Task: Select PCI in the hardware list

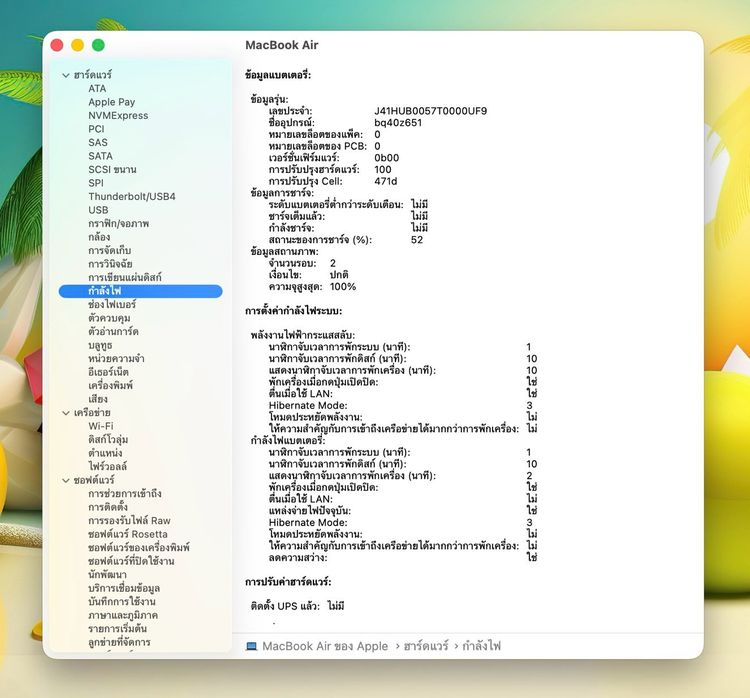Action: [96, 129]
